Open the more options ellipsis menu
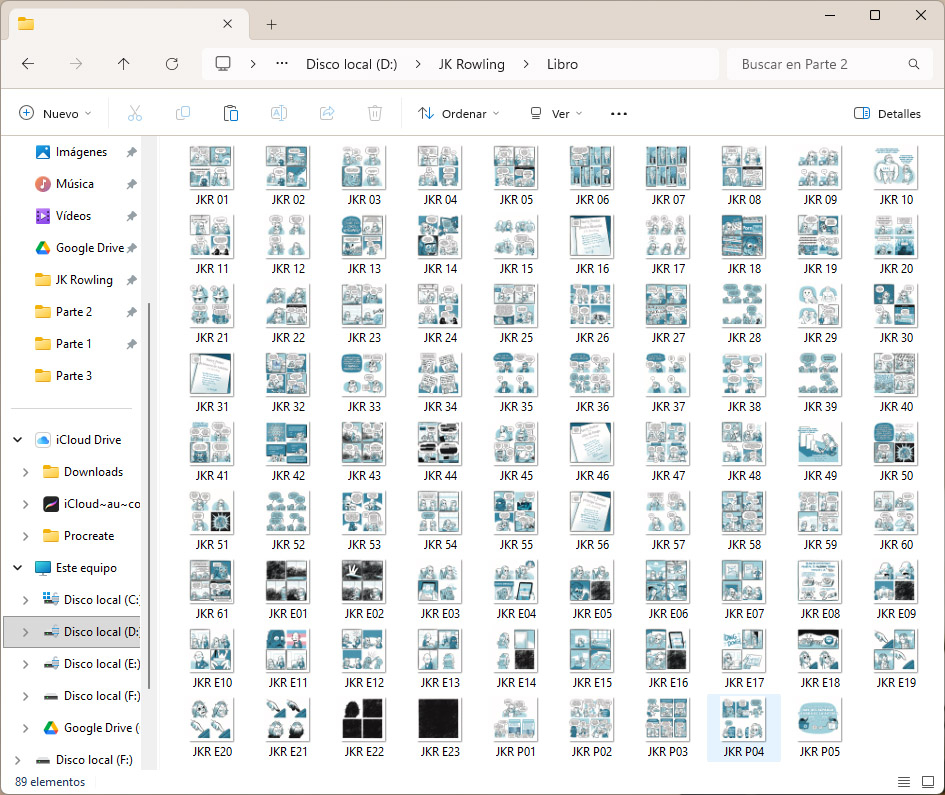This screenshot has height=795, width=945. (619, 114)
